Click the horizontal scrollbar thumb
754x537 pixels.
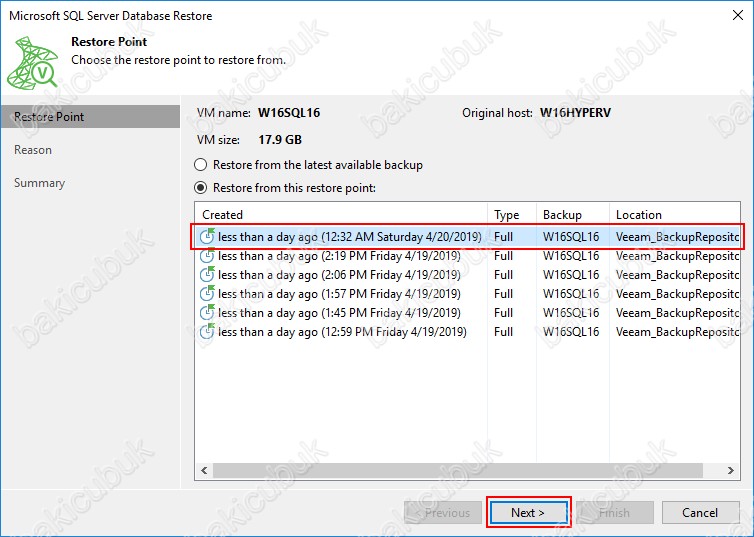click(x=458, y=470)
